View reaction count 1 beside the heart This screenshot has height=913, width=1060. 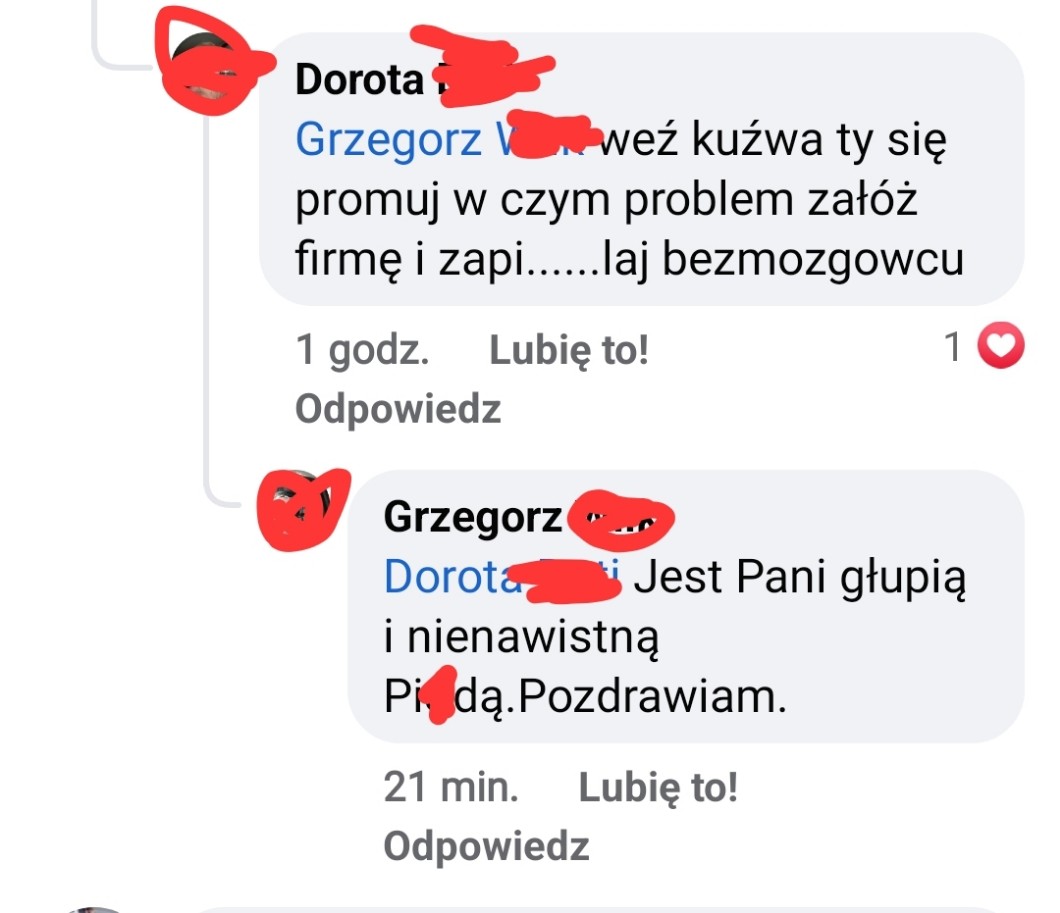(953, 346)
